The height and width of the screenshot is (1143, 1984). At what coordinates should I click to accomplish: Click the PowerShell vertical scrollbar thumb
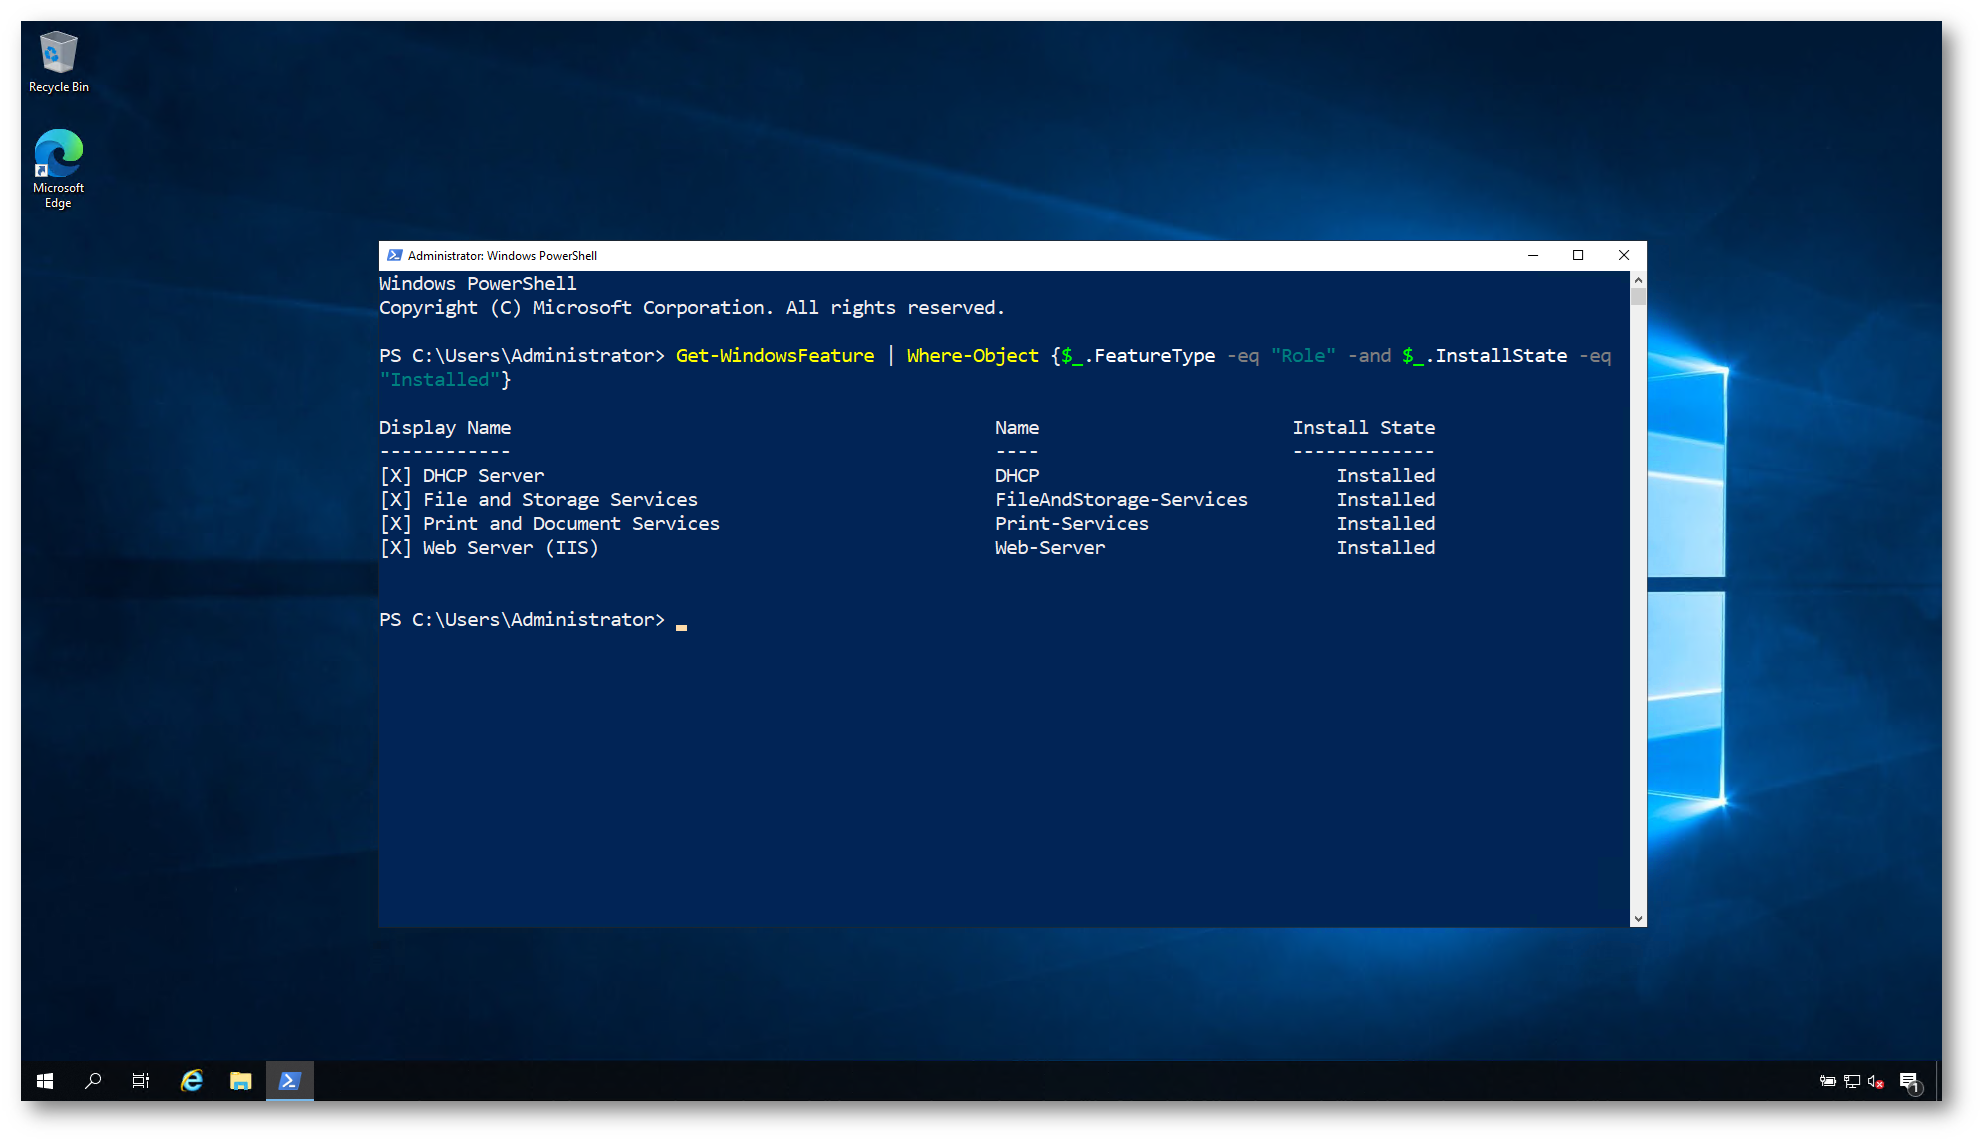click(x=1638, y=296)
